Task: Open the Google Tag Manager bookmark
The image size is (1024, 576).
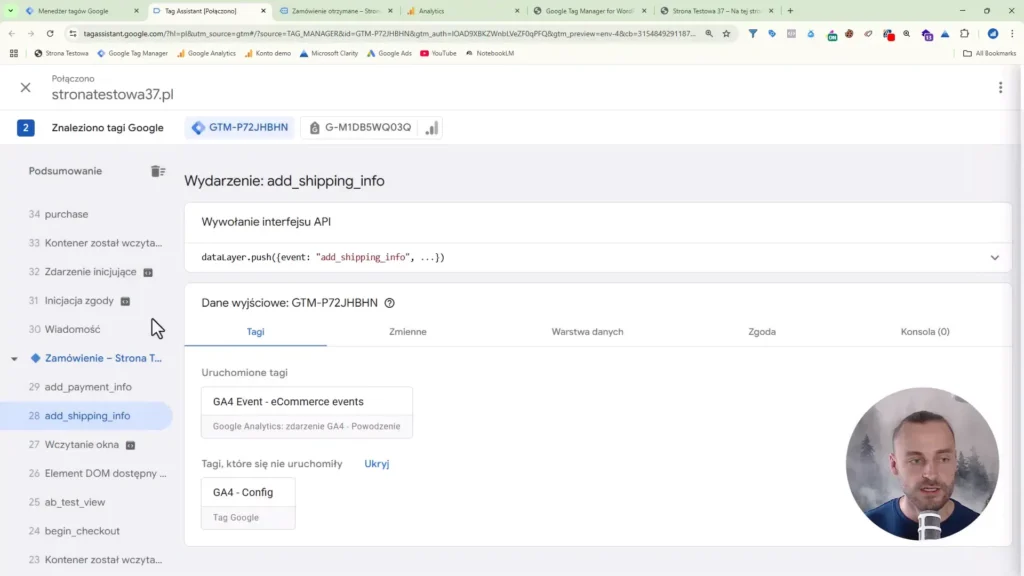Action: tap(133, 53)
